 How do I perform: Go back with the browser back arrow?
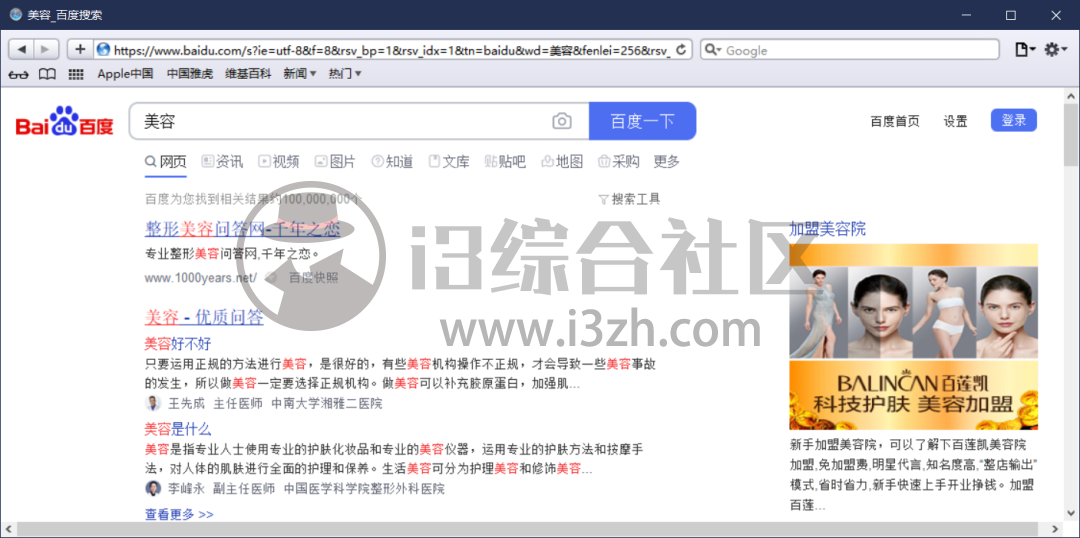[21, 49]
